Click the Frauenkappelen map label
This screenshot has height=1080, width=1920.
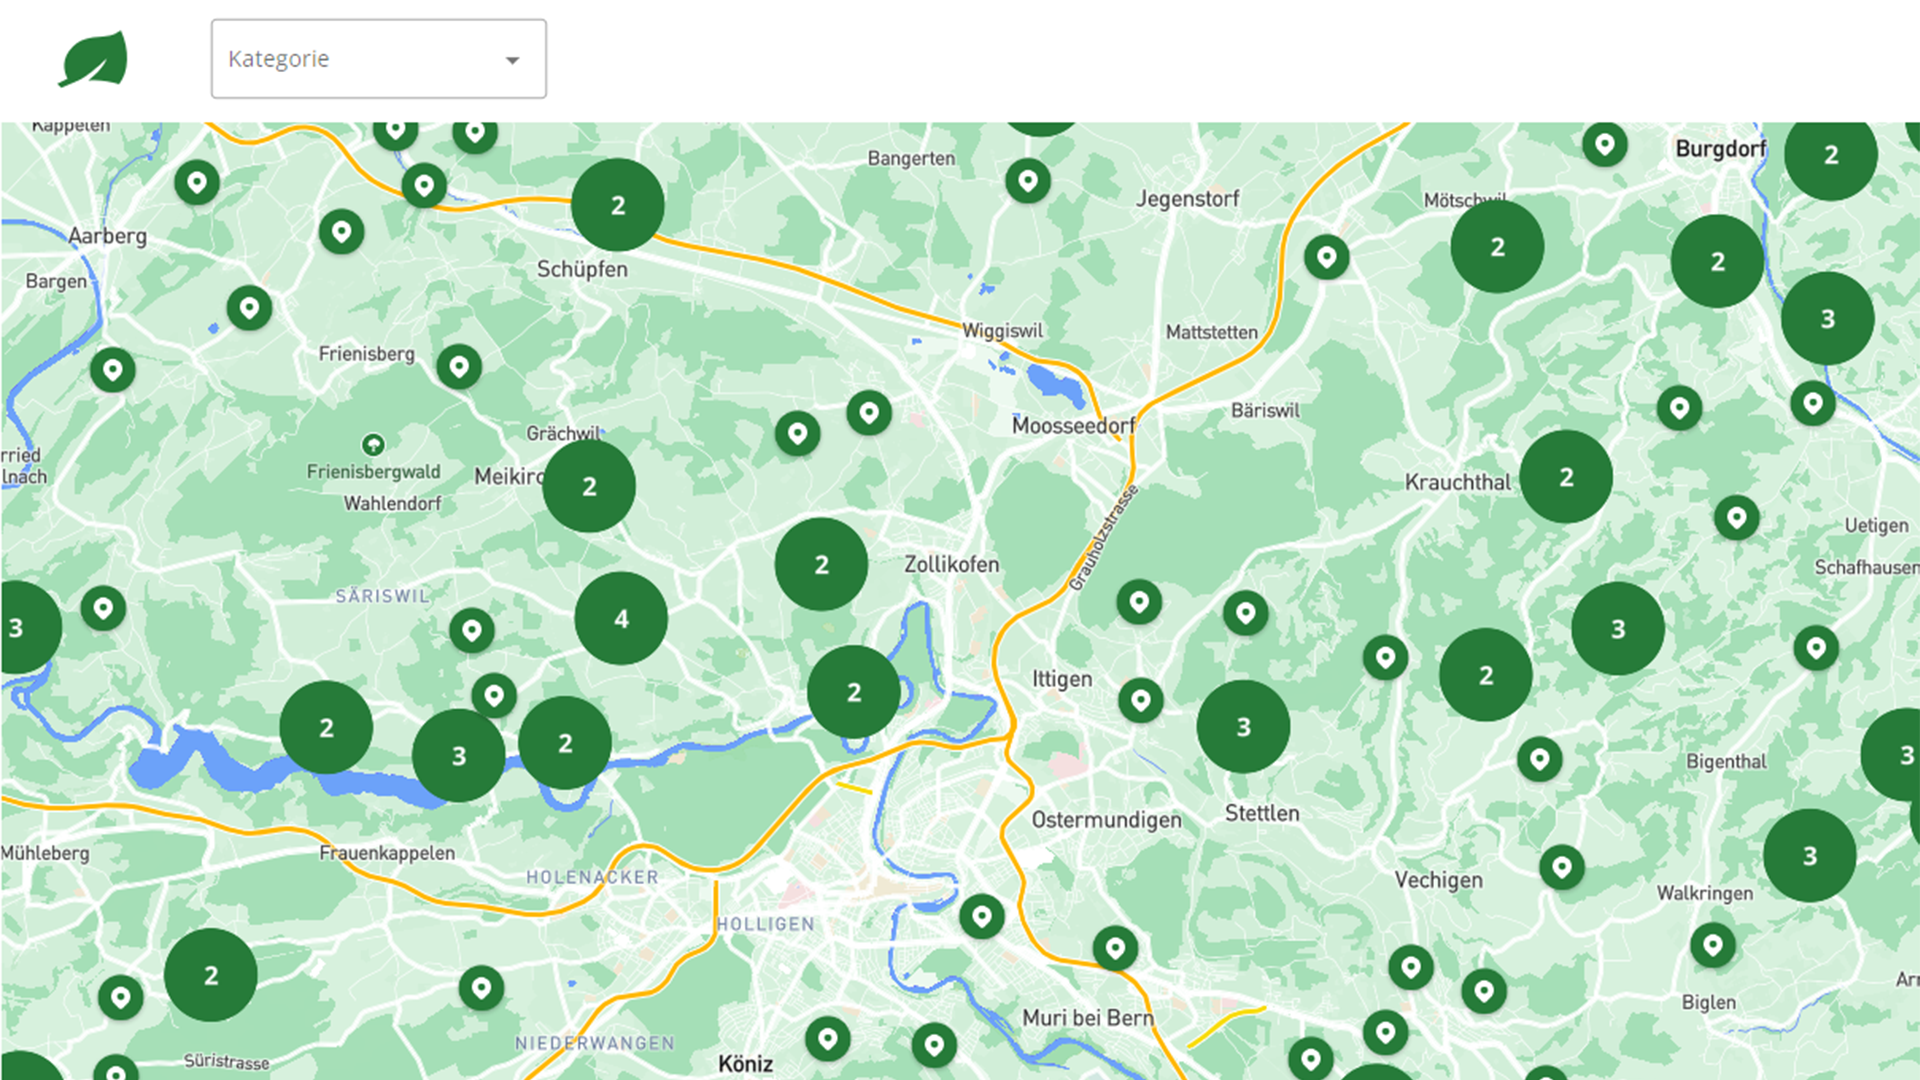(387, 853)
